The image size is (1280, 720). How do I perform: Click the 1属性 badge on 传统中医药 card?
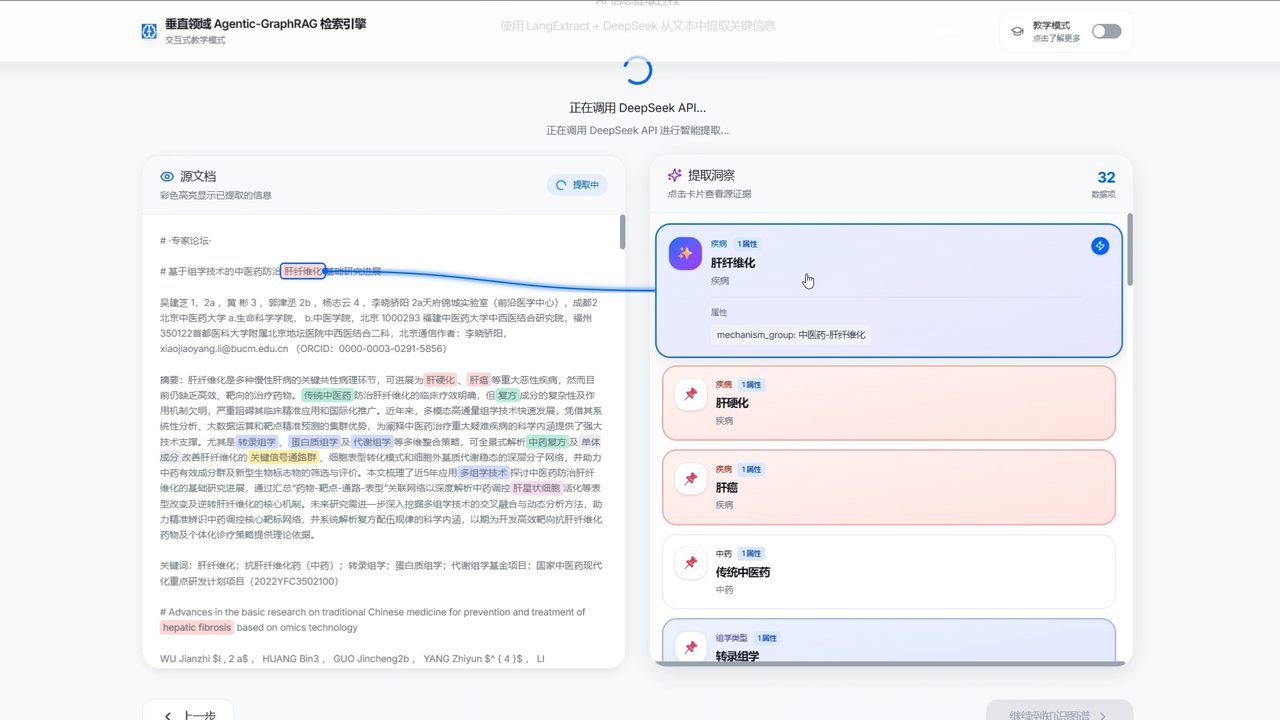click(x=752, y=554)
